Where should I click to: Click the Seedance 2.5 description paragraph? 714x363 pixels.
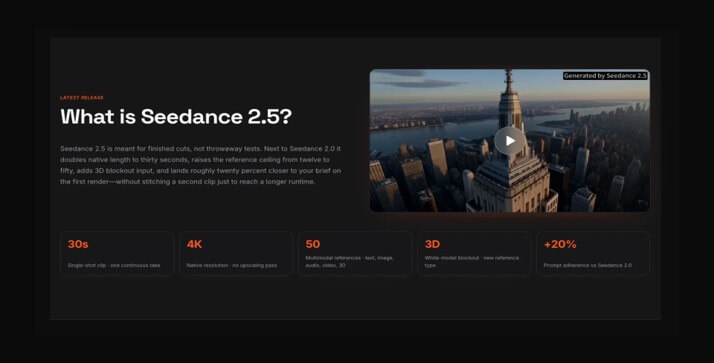(x=201, y=165)
